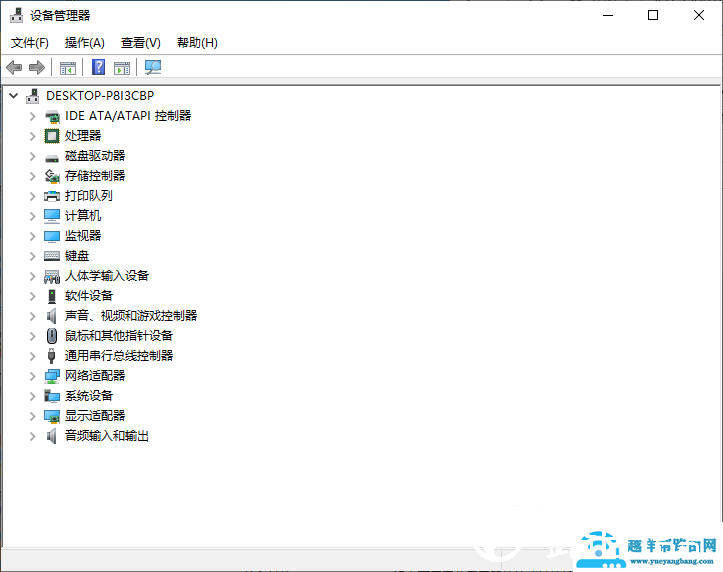Open the 帮助(H) menu

pos(197,43)
